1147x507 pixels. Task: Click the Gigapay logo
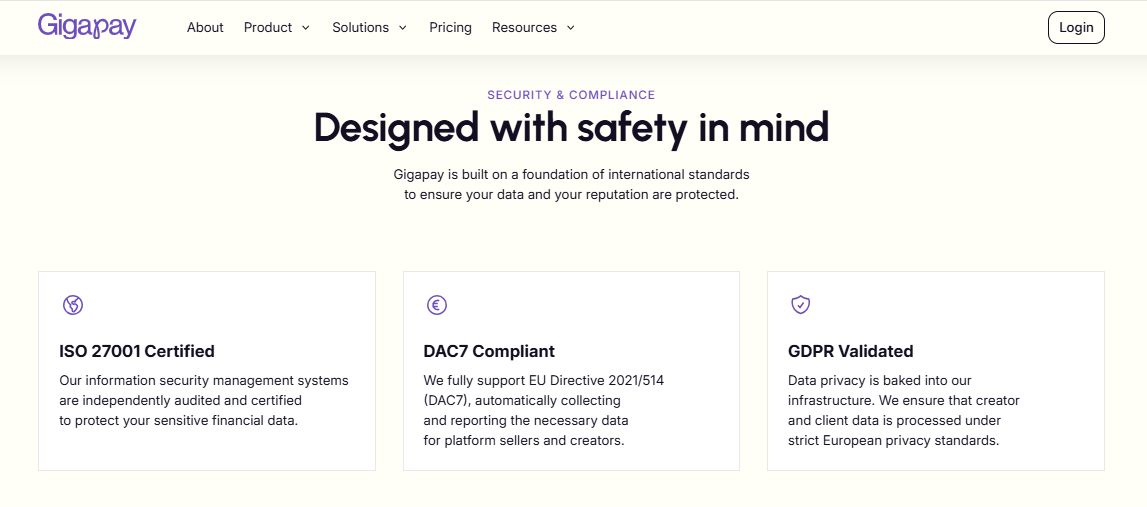click(x=87, y=26)
